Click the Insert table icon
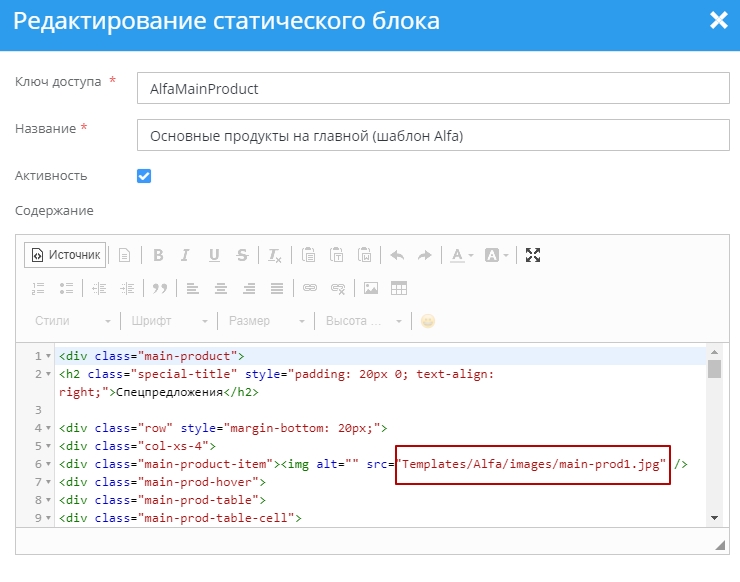 coord(399,288)
